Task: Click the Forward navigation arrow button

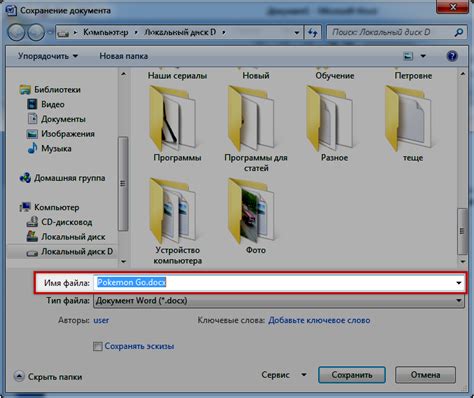Action: 35,33
